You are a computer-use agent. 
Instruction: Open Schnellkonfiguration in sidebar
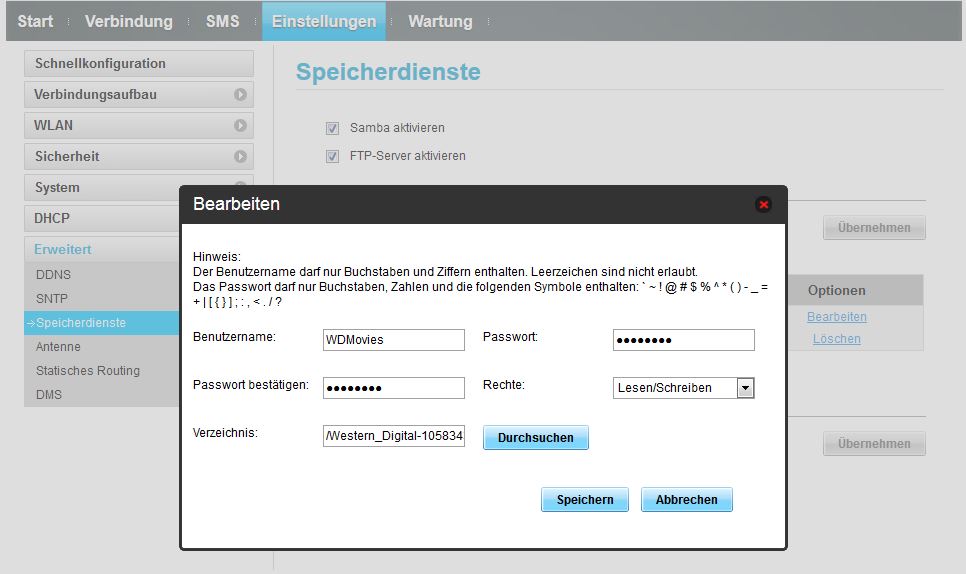[138, 64]
